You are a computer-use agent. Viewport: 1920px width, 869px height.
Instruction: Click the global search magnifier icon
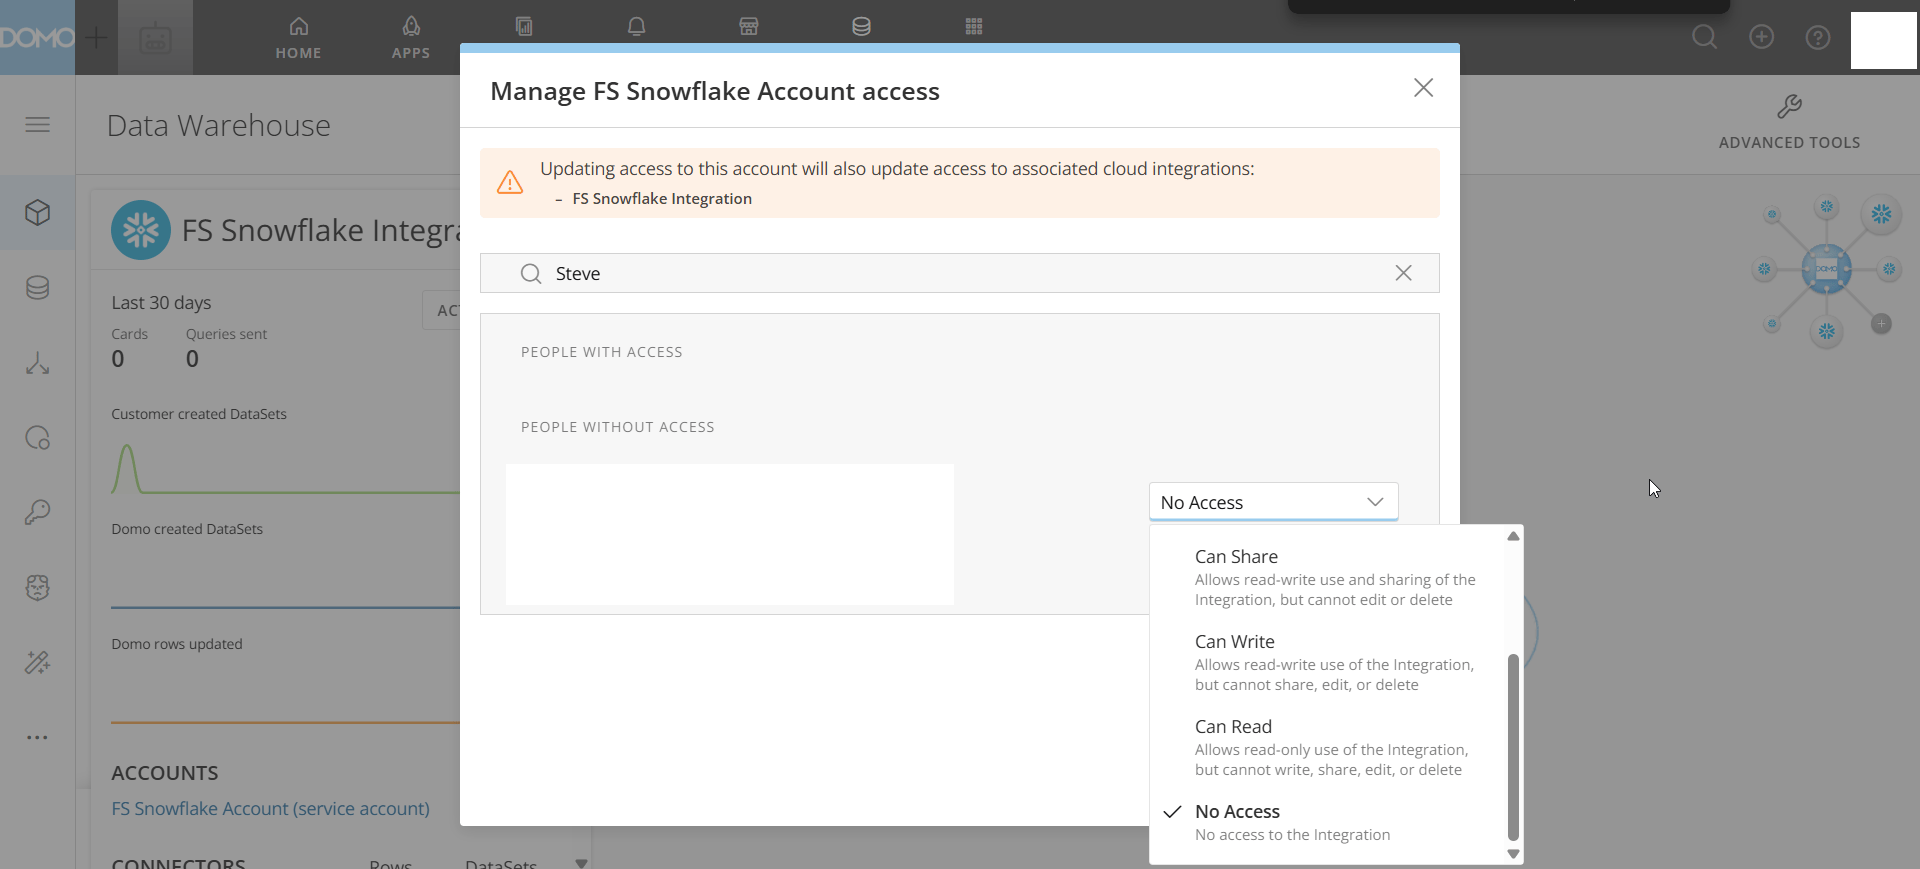(1705, 38)
